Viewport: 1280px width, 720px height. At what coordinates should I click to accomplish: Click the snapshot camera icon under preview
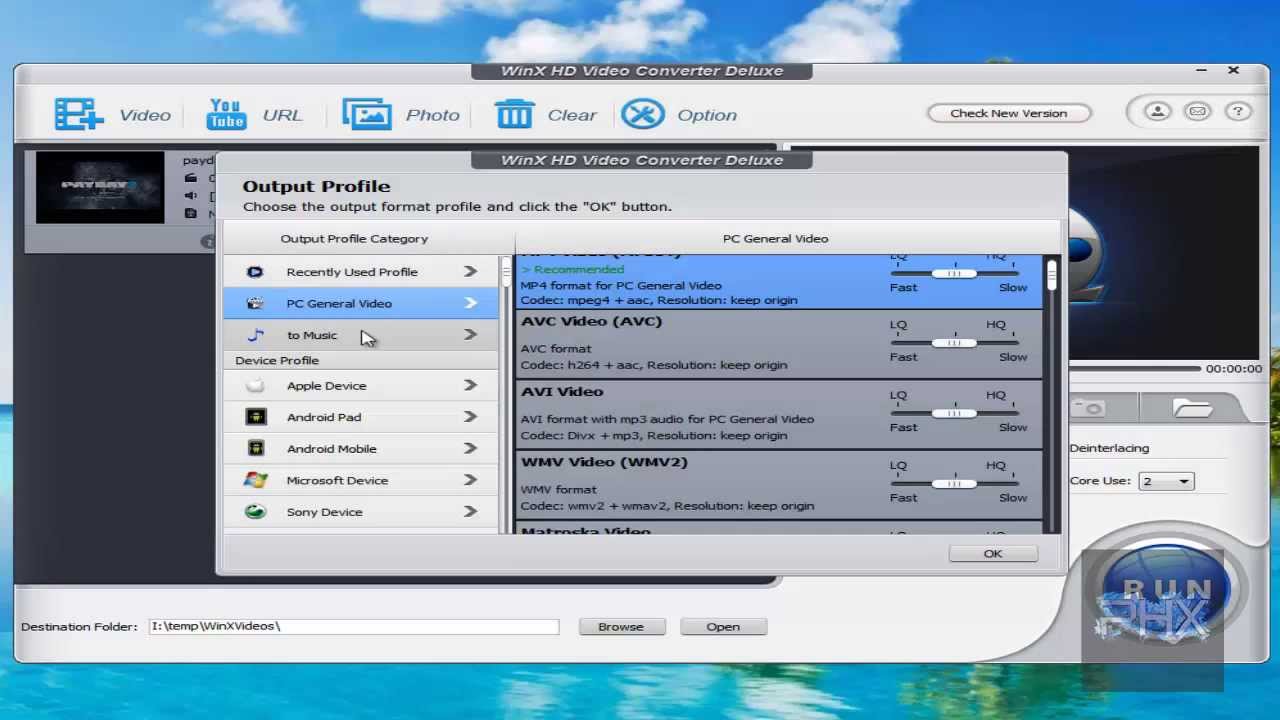[x=1090, y=408]
